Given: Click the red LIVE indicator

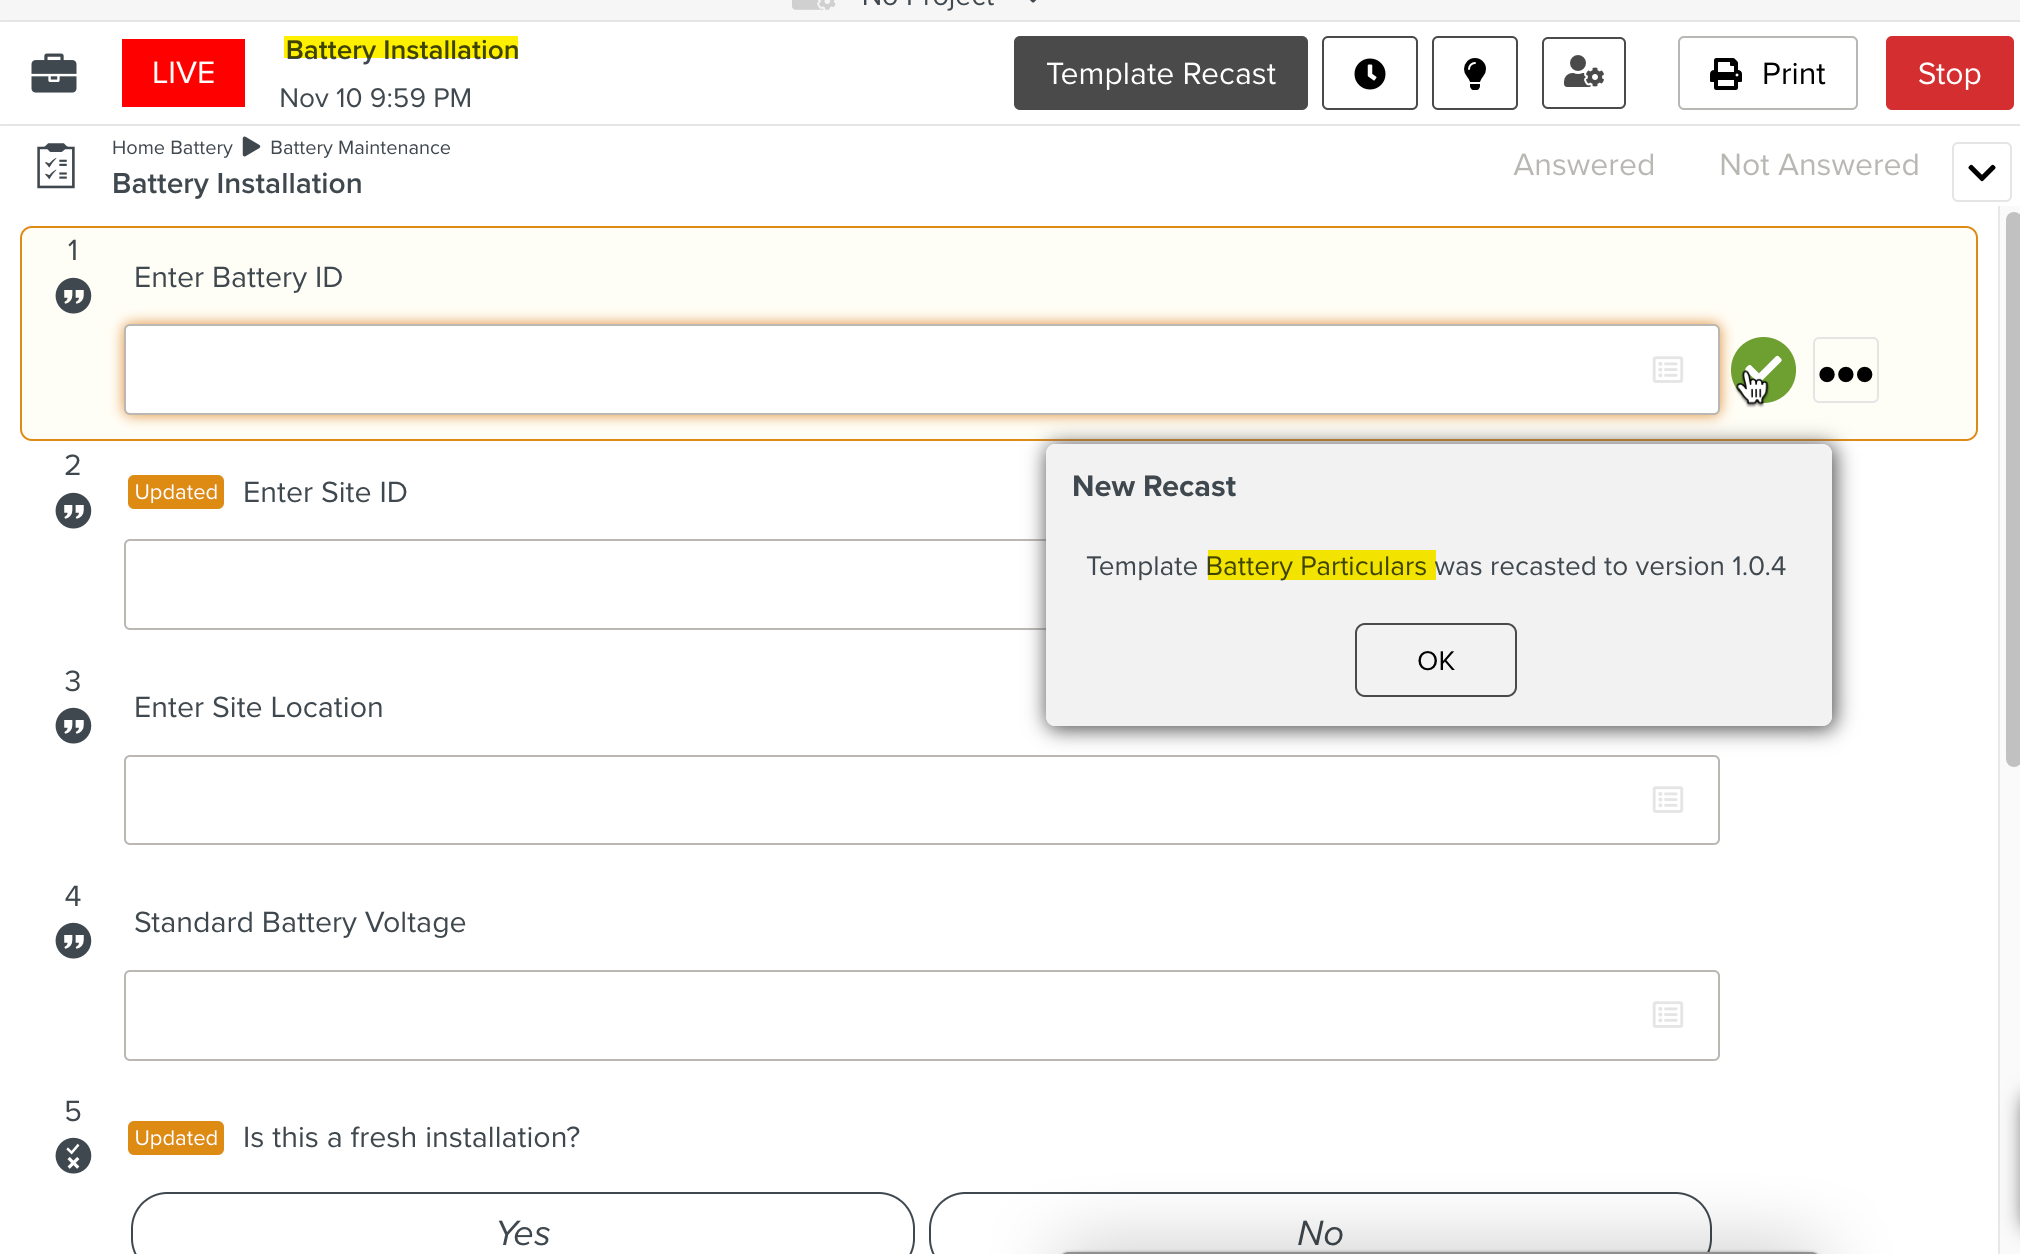Looking at the screenshot, I should (x=183, y=73).
